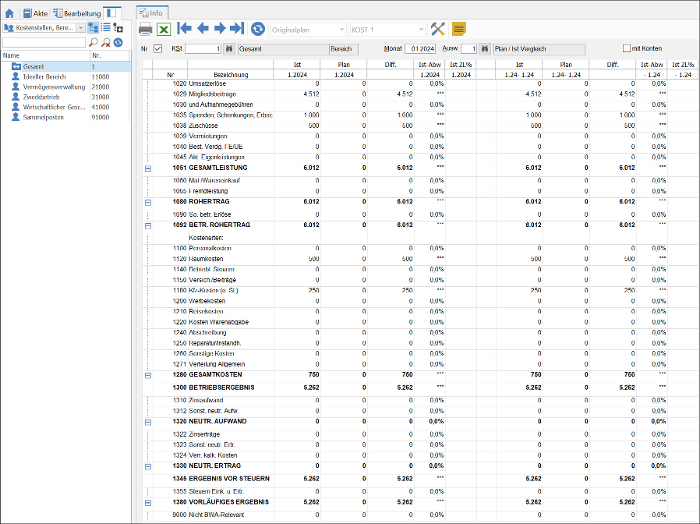Click the search text field in sidebar
The image size is (700, 524).
pos(44,42)
